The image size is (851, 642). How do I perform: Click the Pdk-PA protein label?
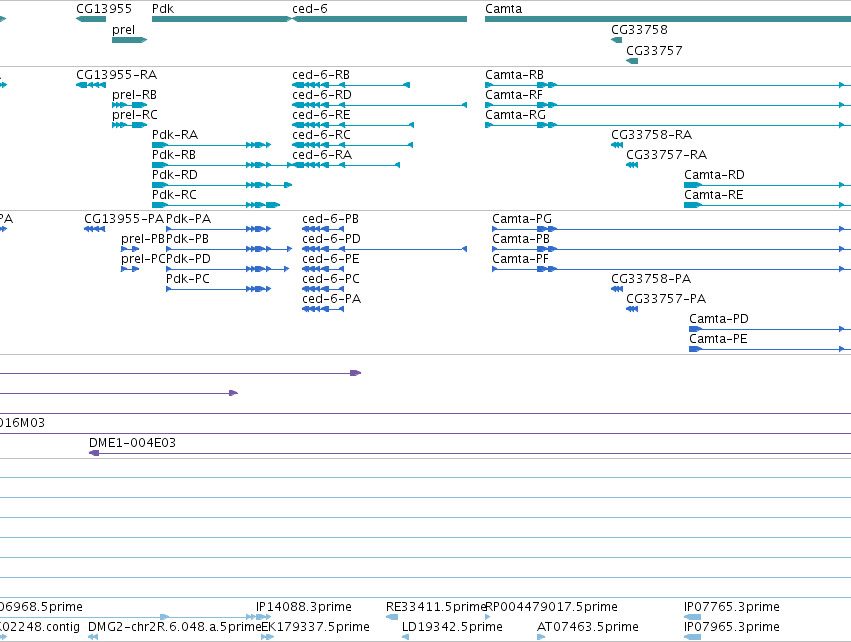click(188, 219)
